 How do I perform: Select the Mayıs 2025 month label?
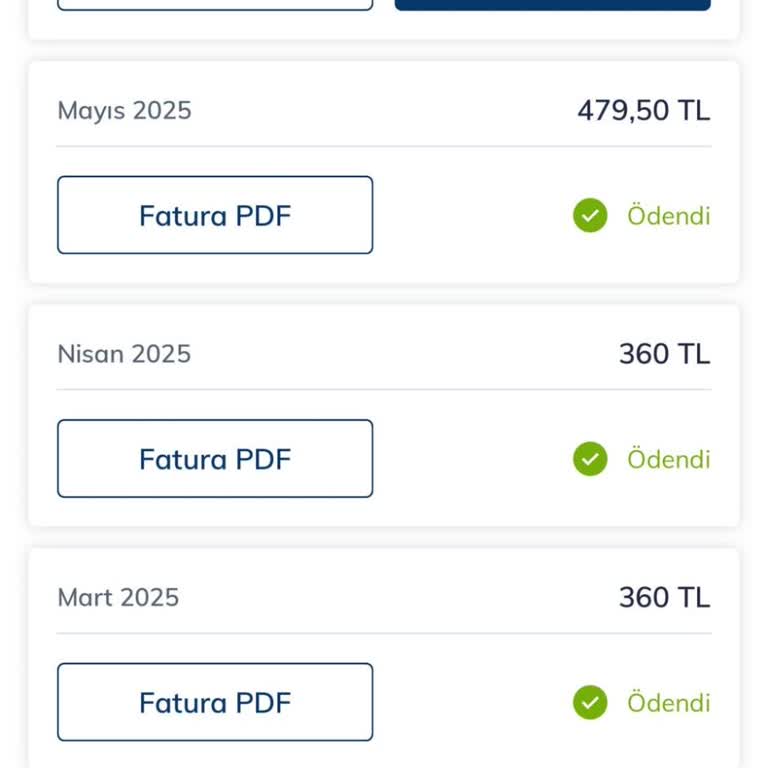124,110
